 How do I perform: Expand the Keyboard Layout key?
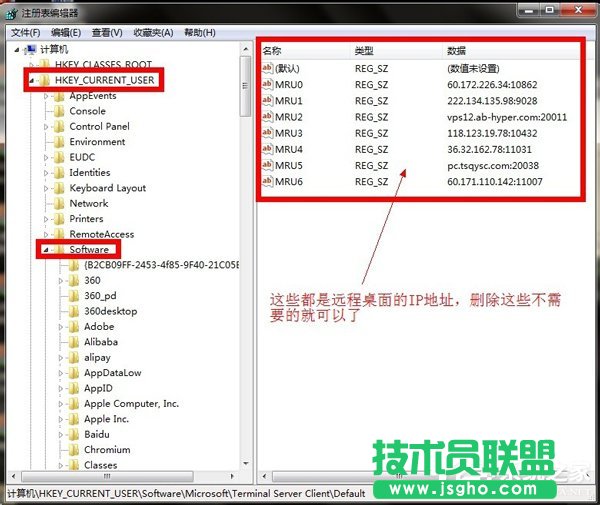(46, 188)
